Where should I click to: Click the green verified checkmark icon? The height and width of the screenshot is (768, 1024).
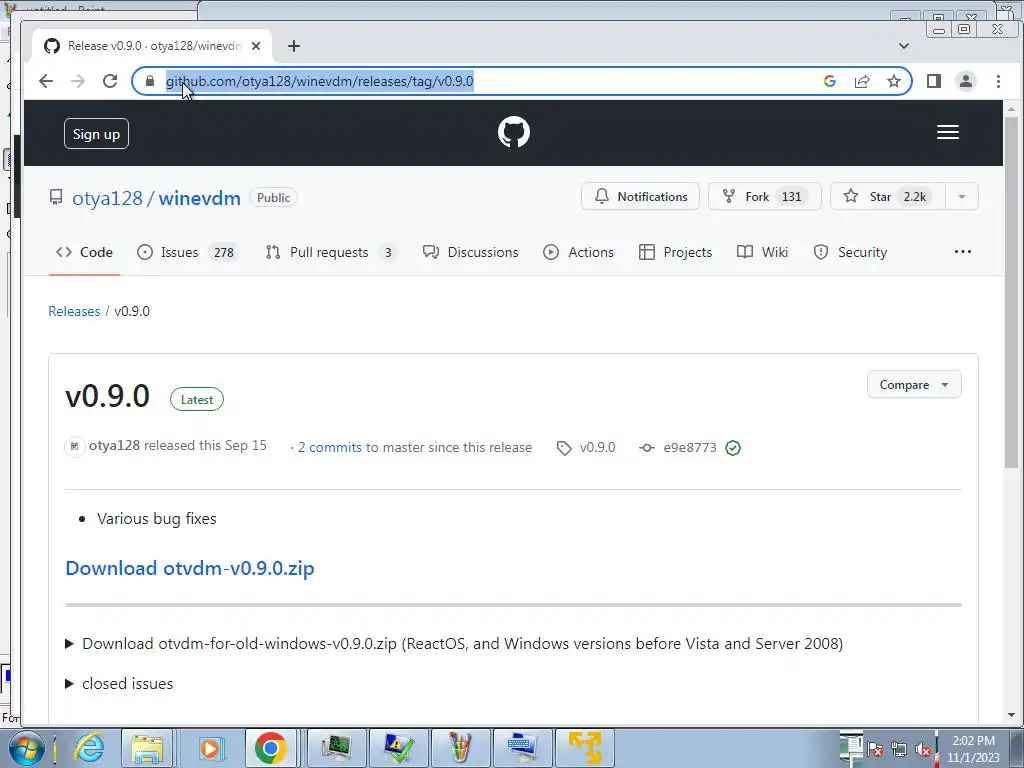(x=733, y=448)
